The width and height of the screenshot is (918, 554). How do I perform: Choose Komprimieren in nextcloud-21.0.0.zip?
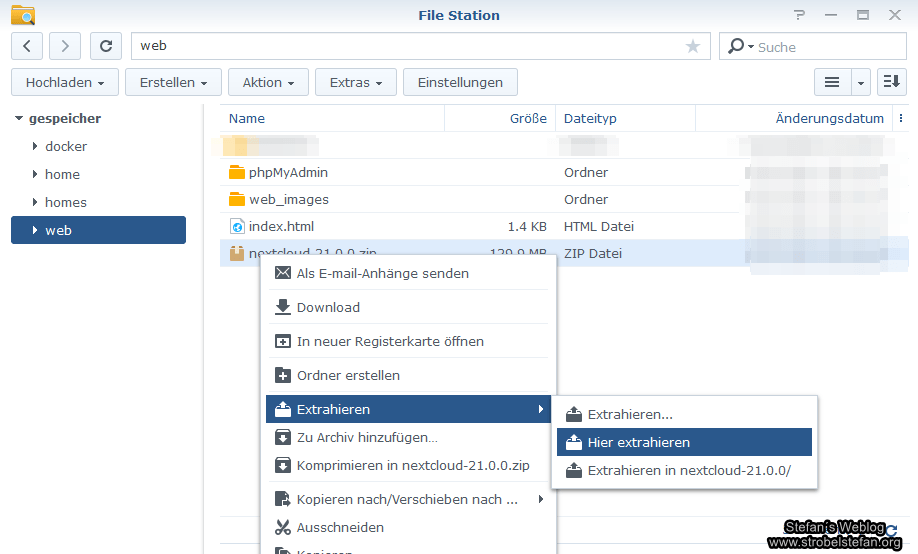coord(408,465)
